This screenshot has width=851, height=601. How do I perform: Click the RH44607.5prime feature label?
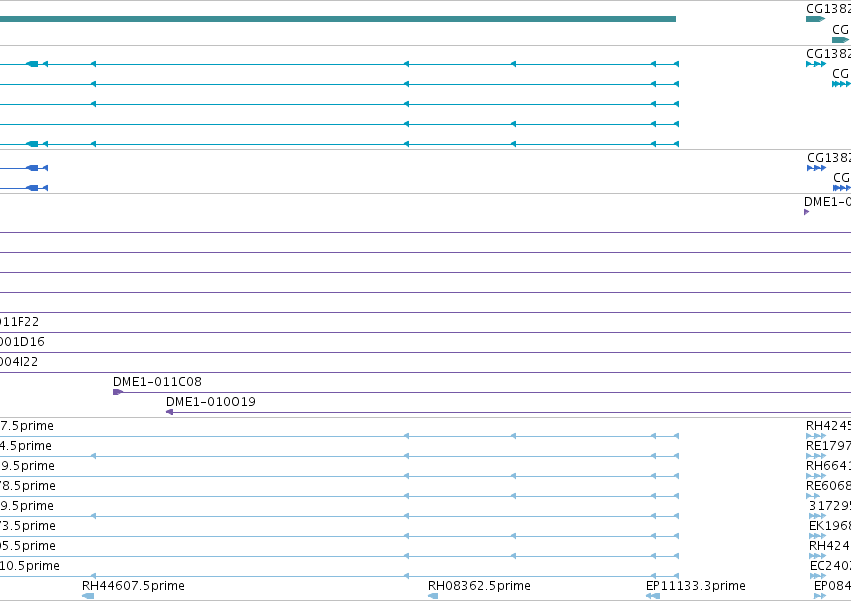point(133,586)
